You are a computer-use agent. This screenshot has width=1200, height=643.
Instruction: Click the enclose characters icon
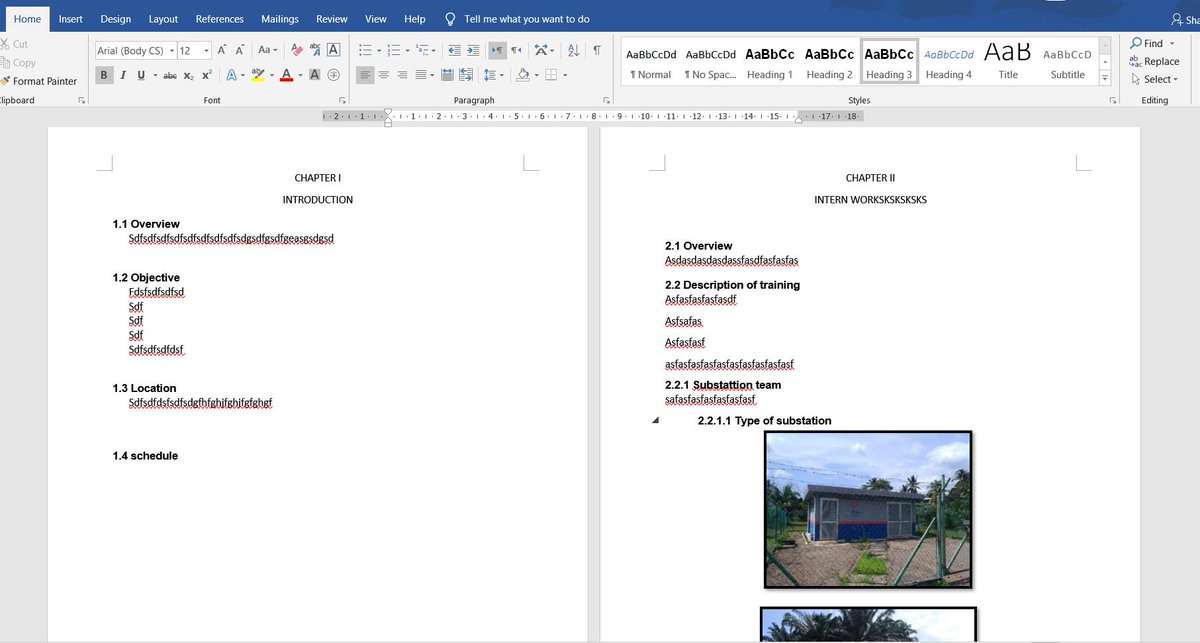coord(333,75)
